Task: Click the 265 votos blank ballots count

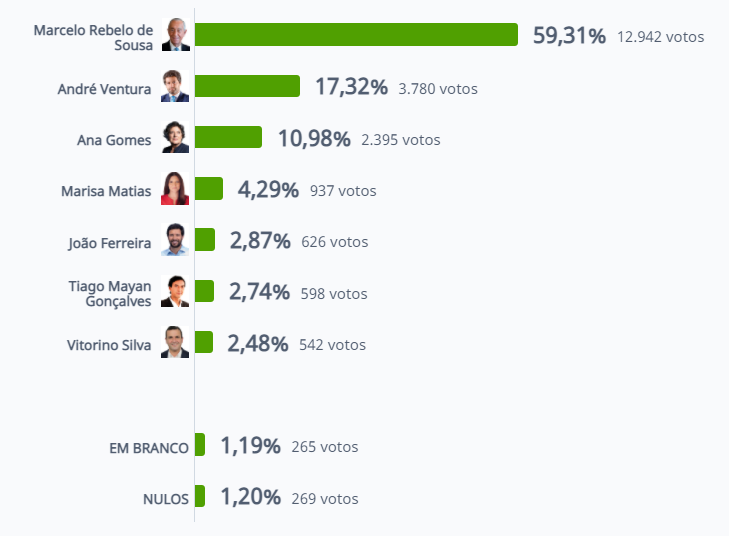Action: [x=325, y=447]
